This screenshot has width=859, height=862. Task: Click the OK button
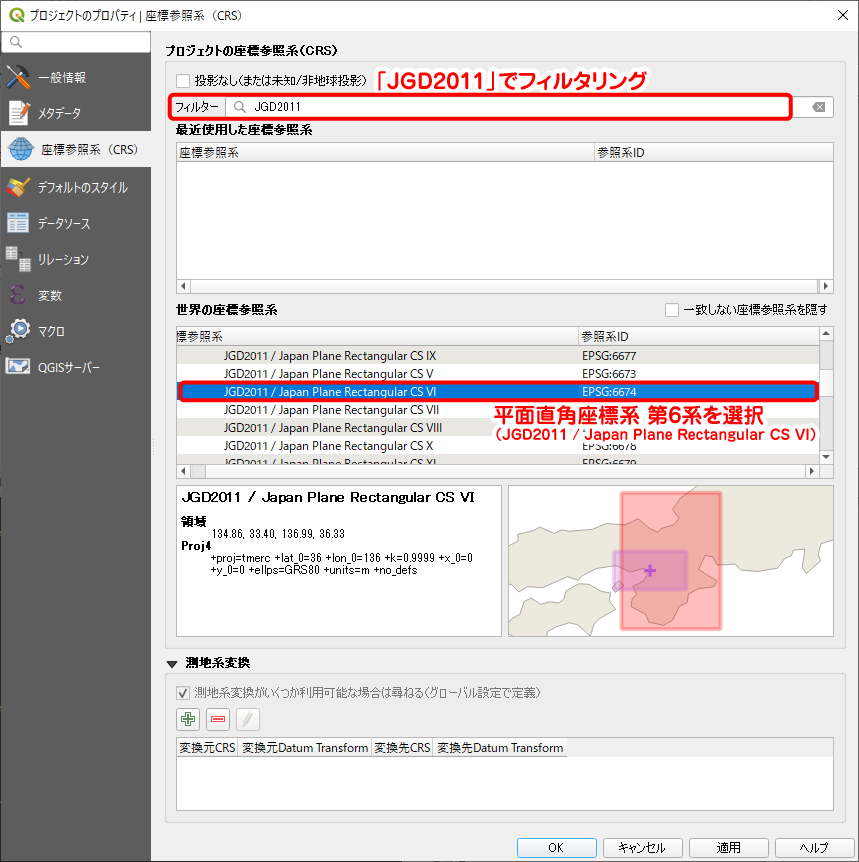[x=556, y=848]
